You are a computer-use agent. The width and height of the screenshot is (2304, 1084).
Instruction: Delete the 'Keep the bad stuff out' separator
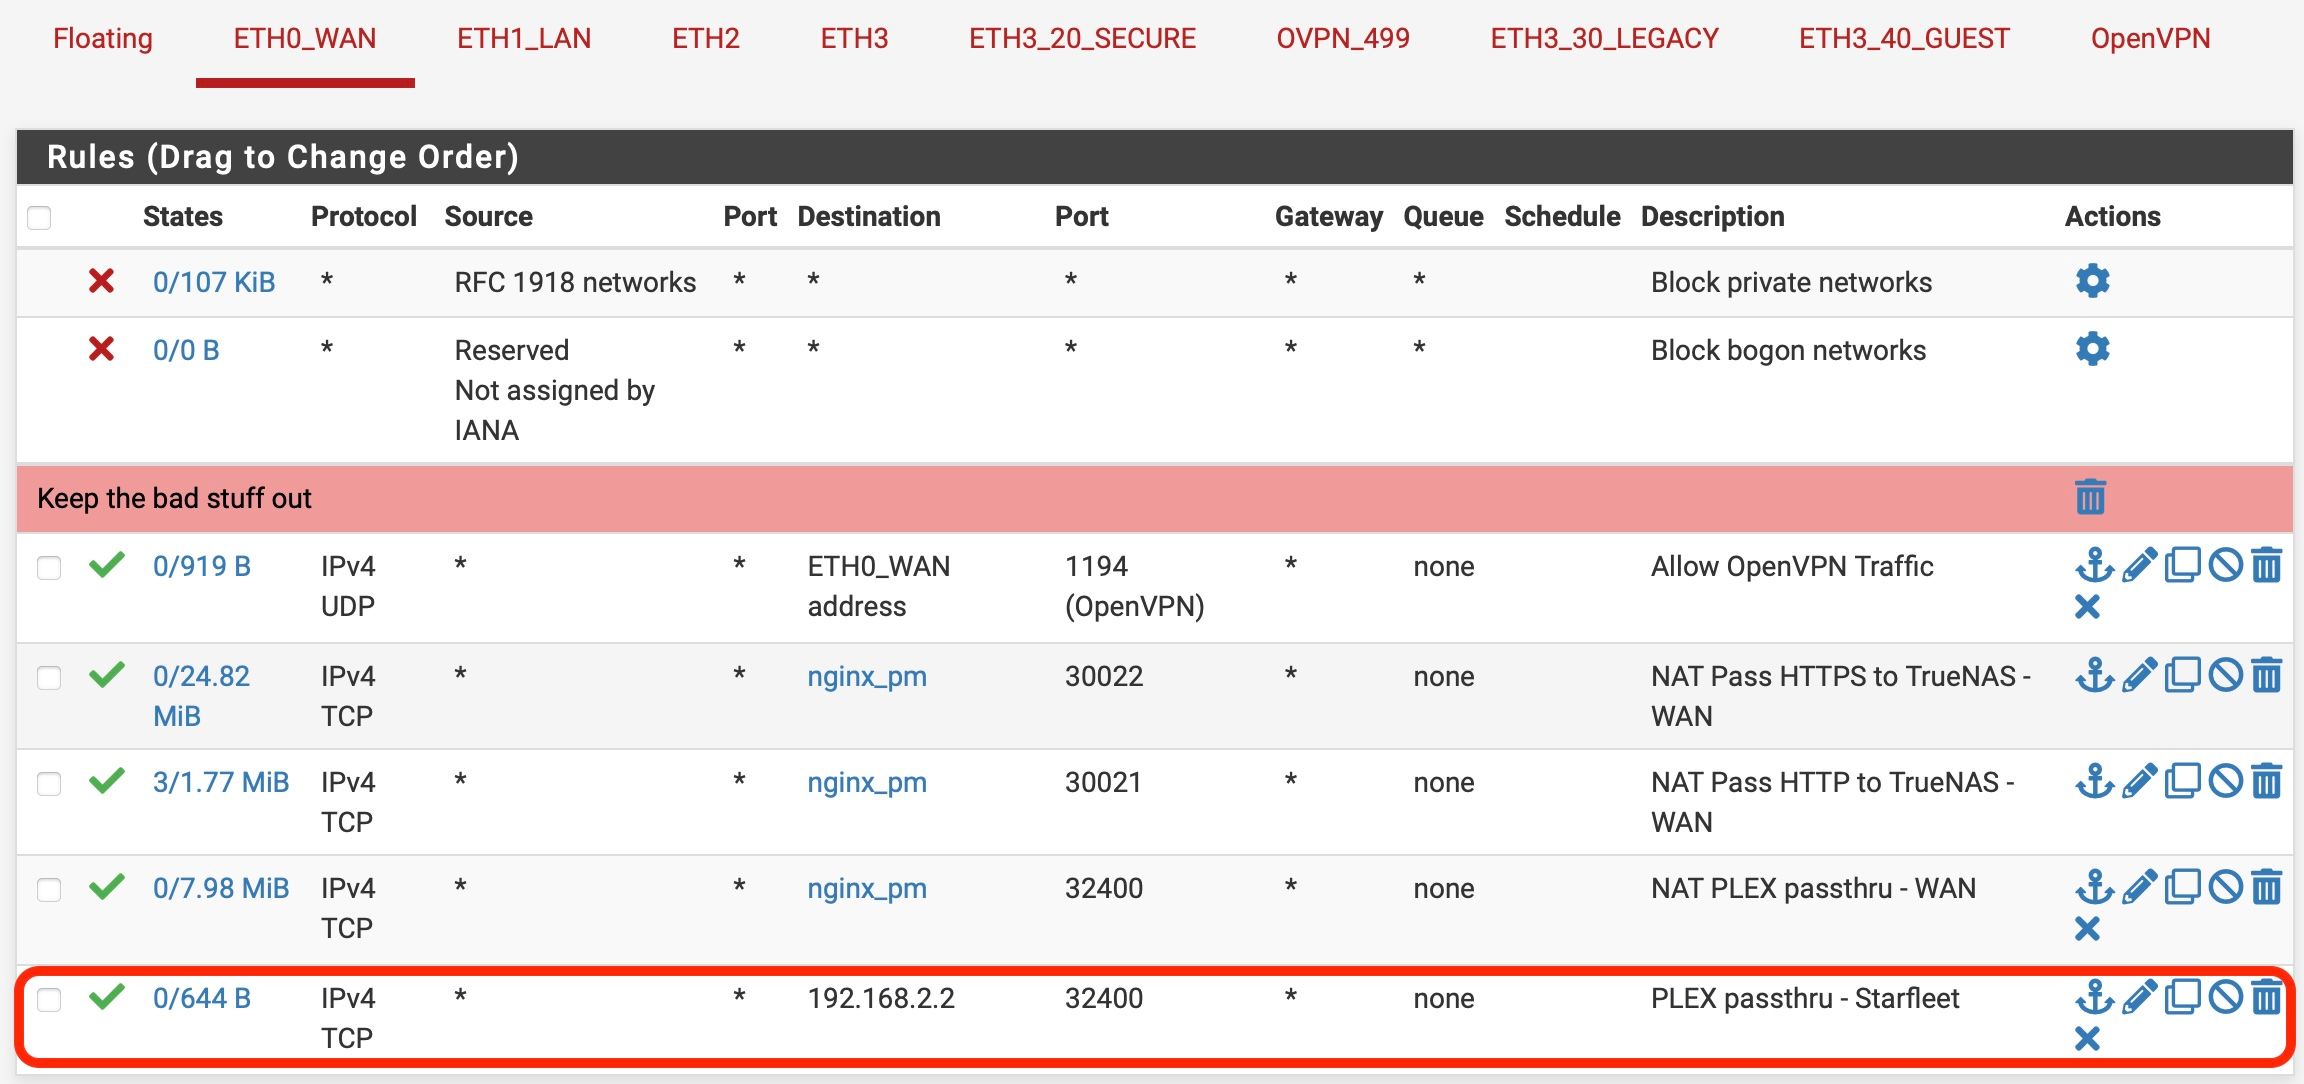[2090, 497]
